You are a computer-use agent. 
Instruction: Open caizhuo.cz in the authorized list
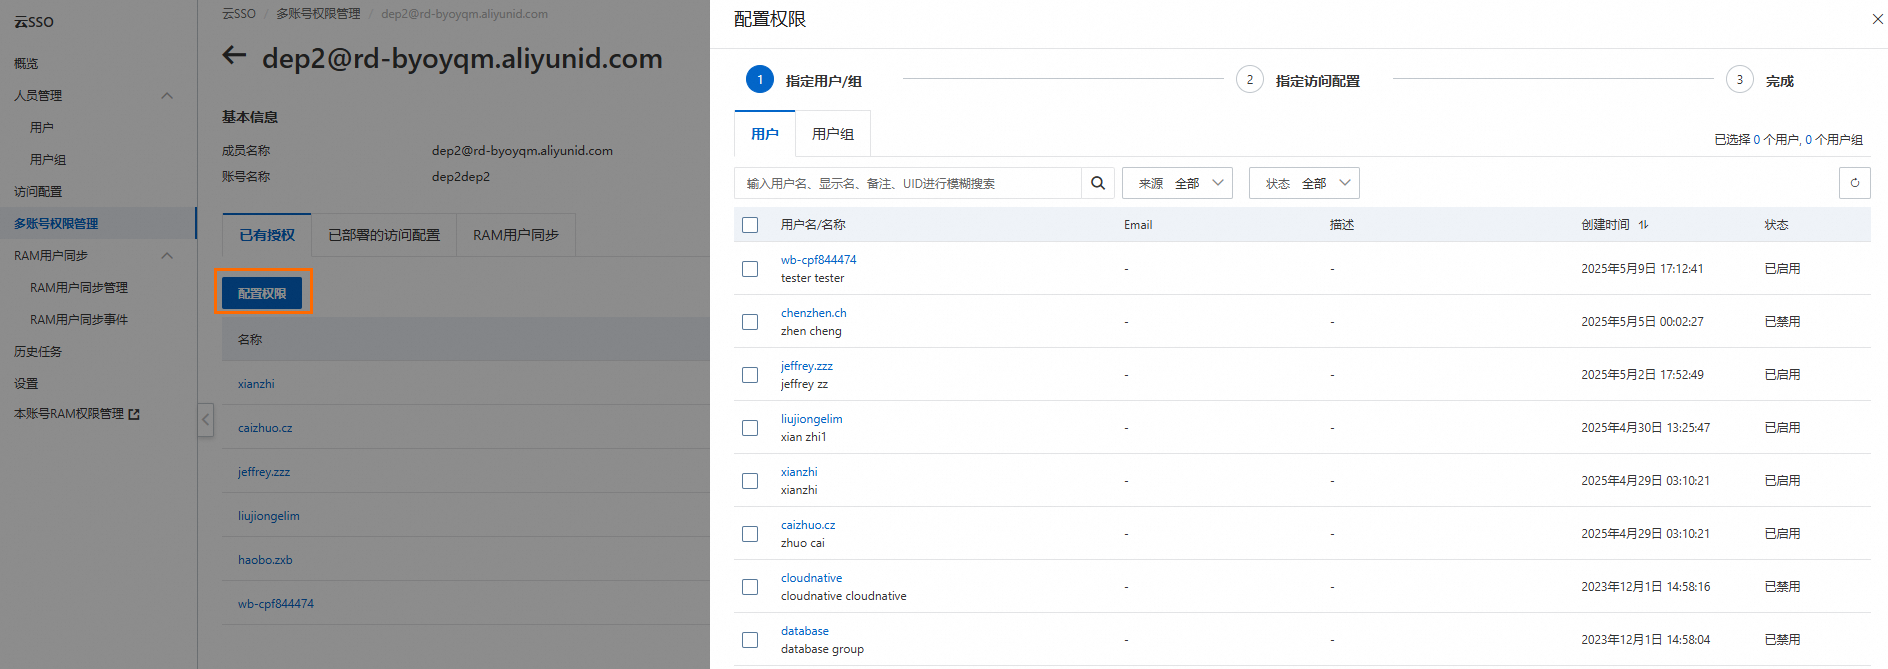(265, 428)
